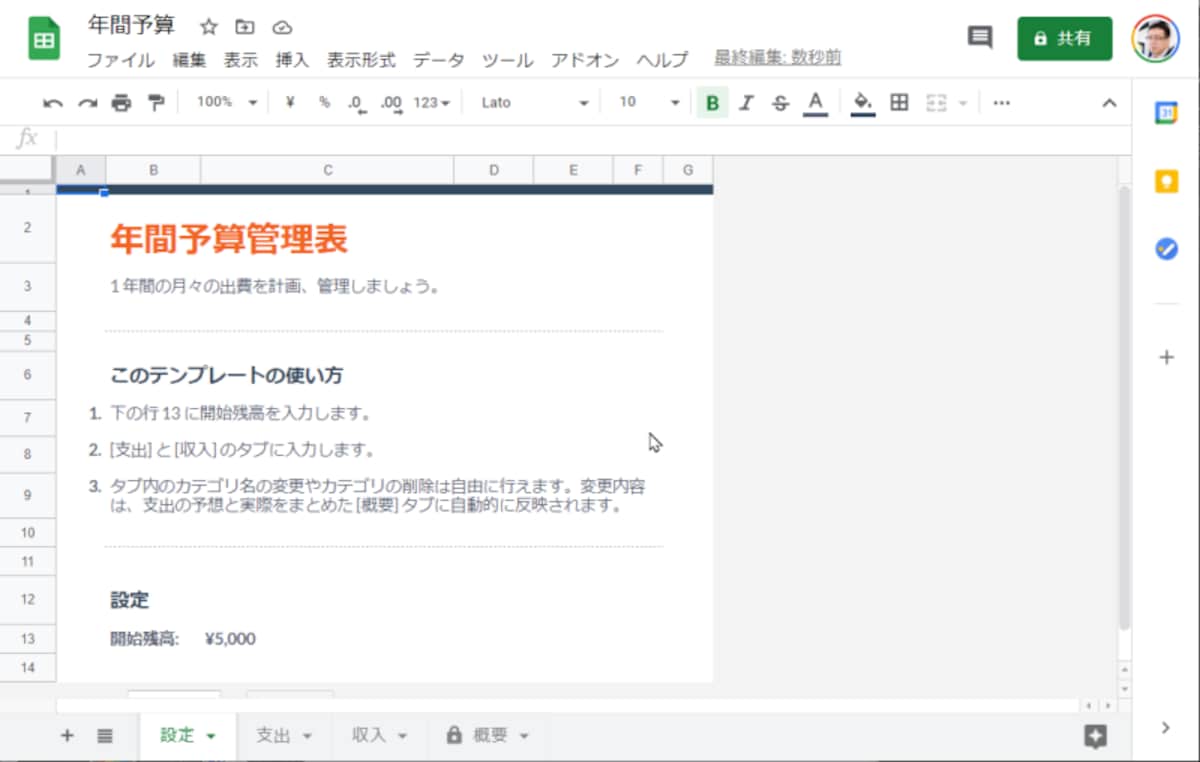Screen dimensions: 1200x762
Task: Move the document with the folder icon
Action: click(245, 27)
